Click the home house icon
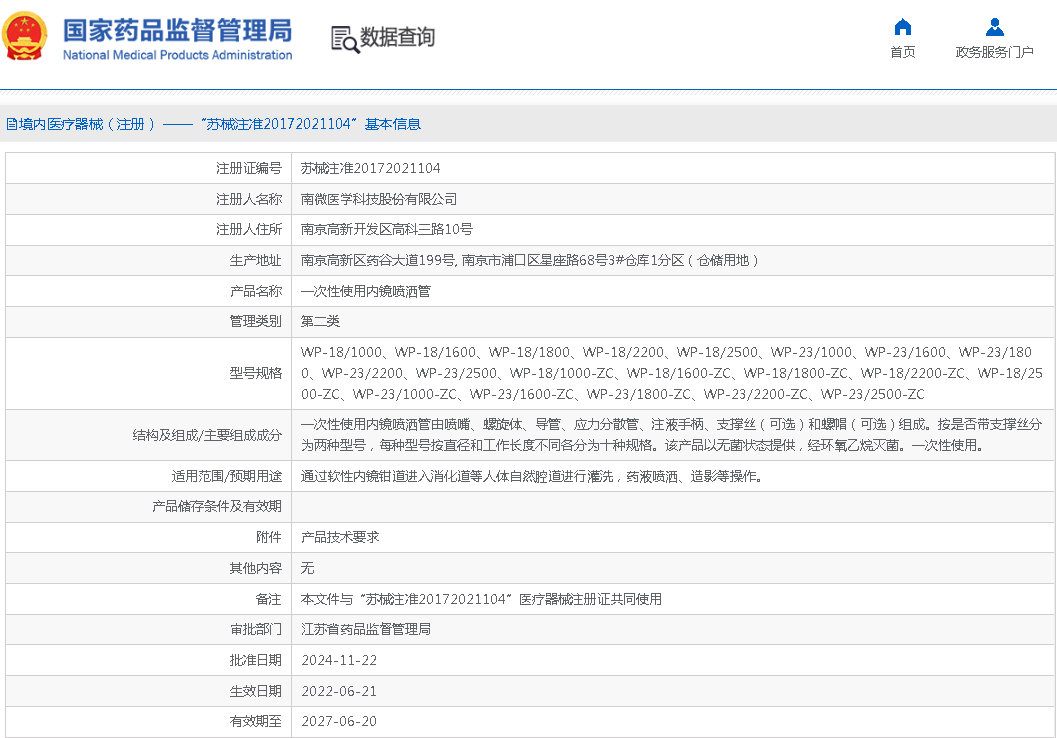 coord(903,27)
